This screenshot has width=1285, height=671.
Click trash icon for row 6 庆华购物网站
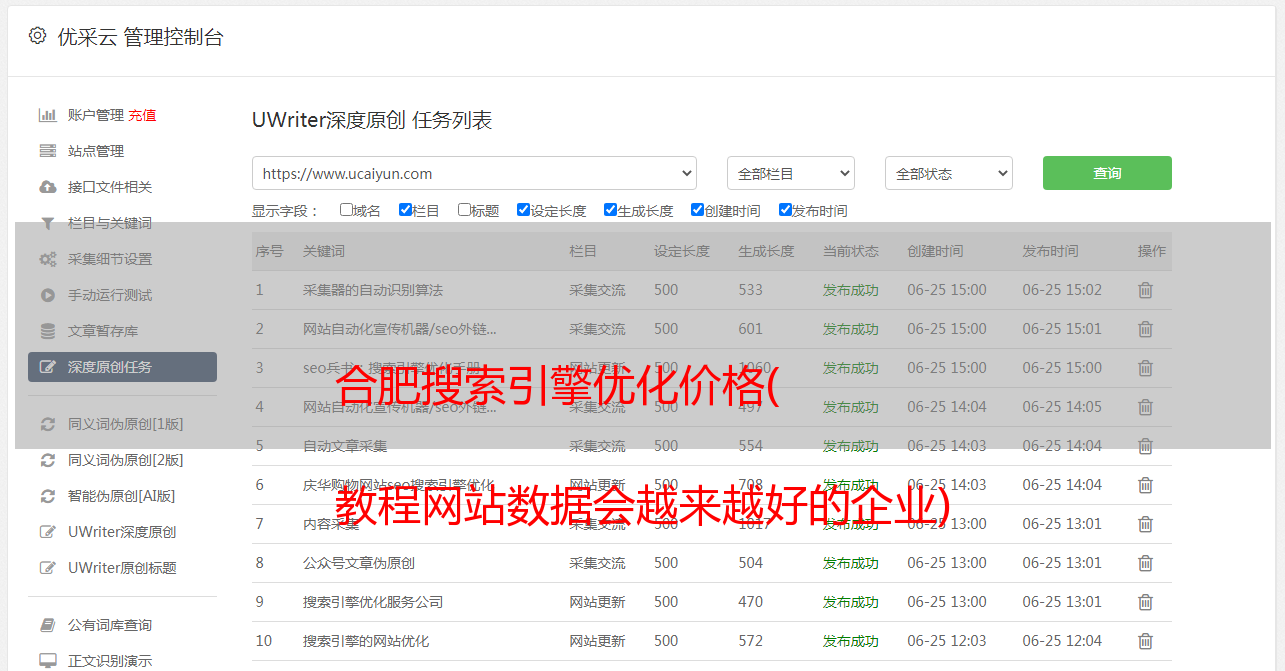tap(1146, 485)
